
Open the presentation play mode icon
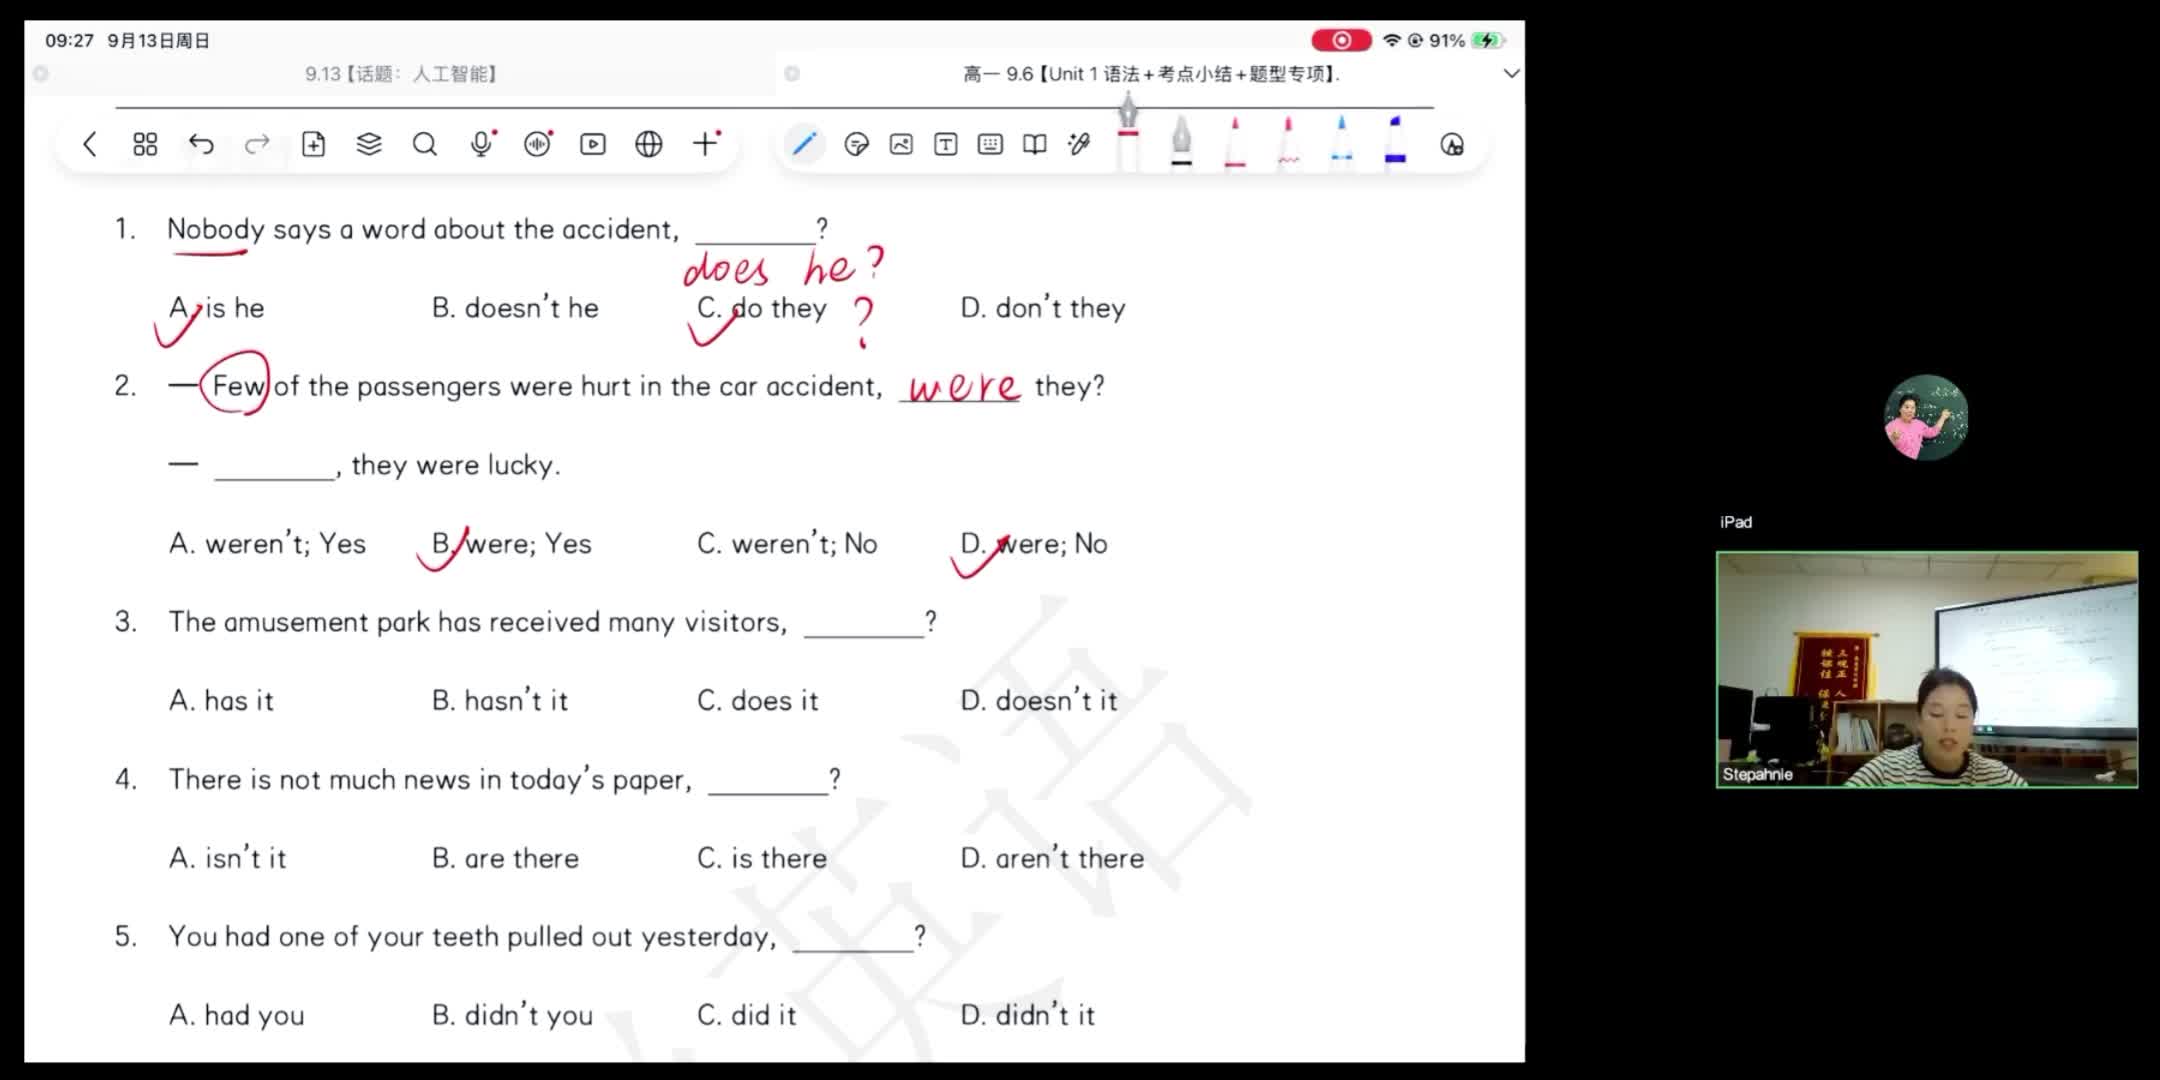point(593,144)
